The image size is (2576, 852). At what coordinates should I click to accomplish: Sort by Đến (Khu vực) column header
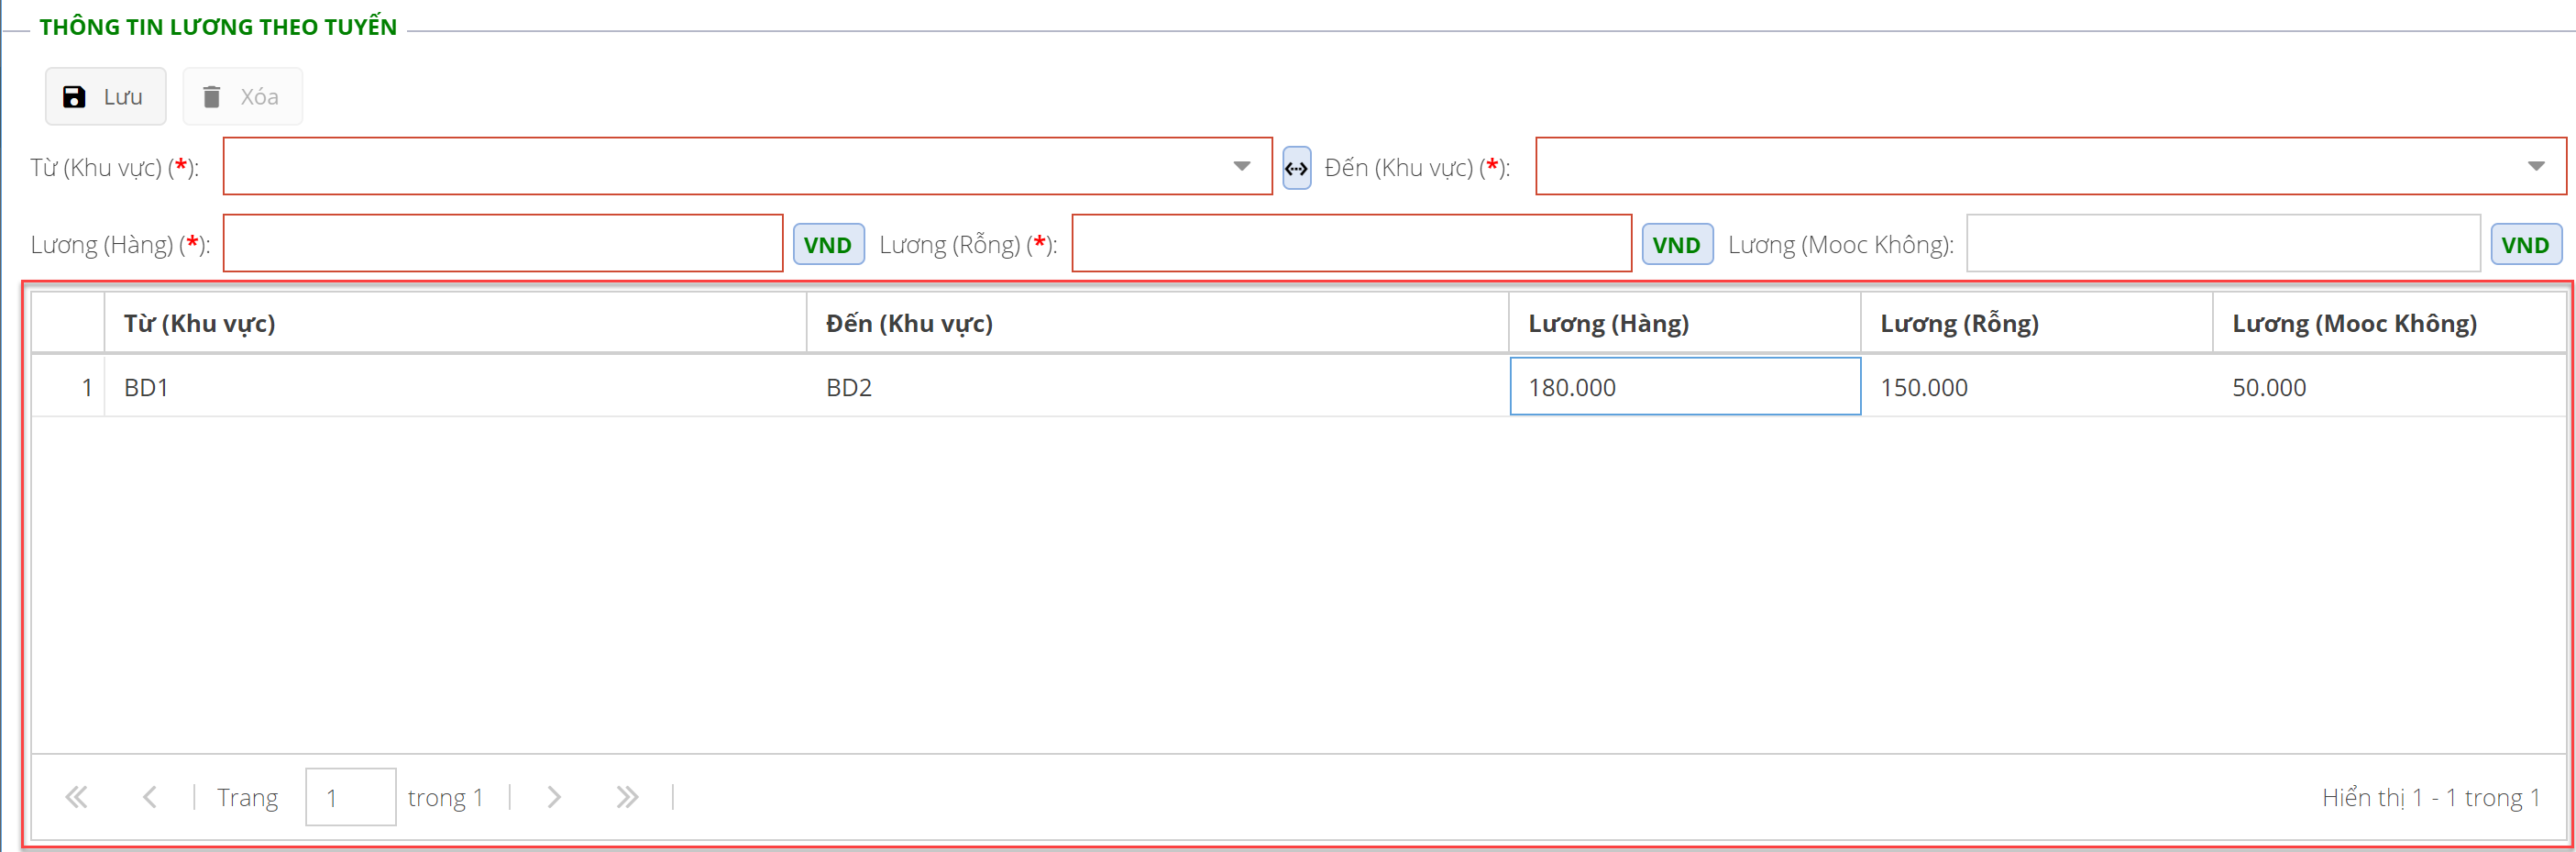pyautogui.click(x=909, y=323)
